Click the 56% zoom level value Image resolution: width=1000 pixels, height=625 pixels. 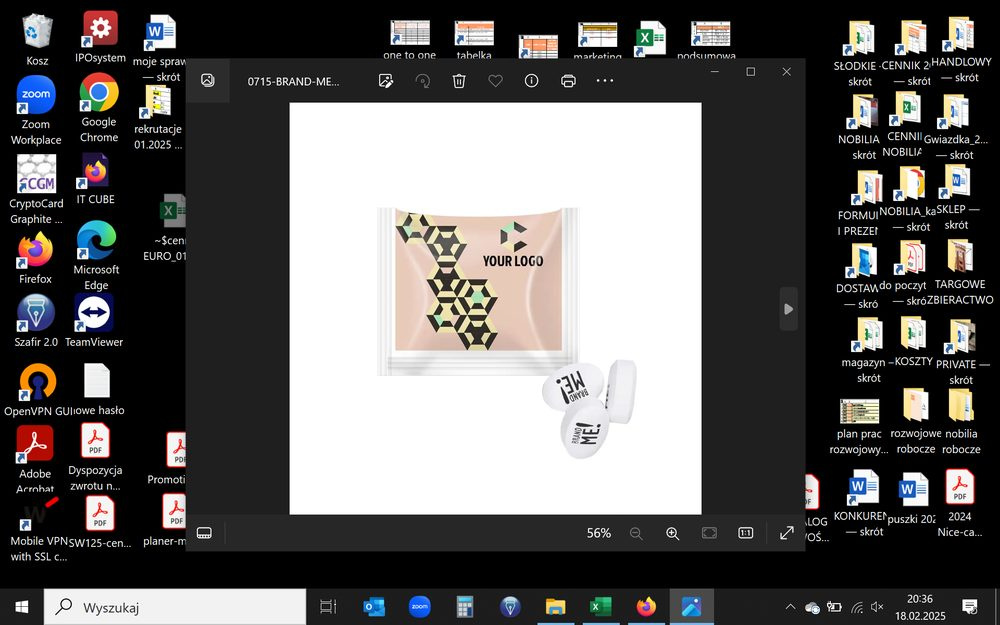click(x=599, y=533)
